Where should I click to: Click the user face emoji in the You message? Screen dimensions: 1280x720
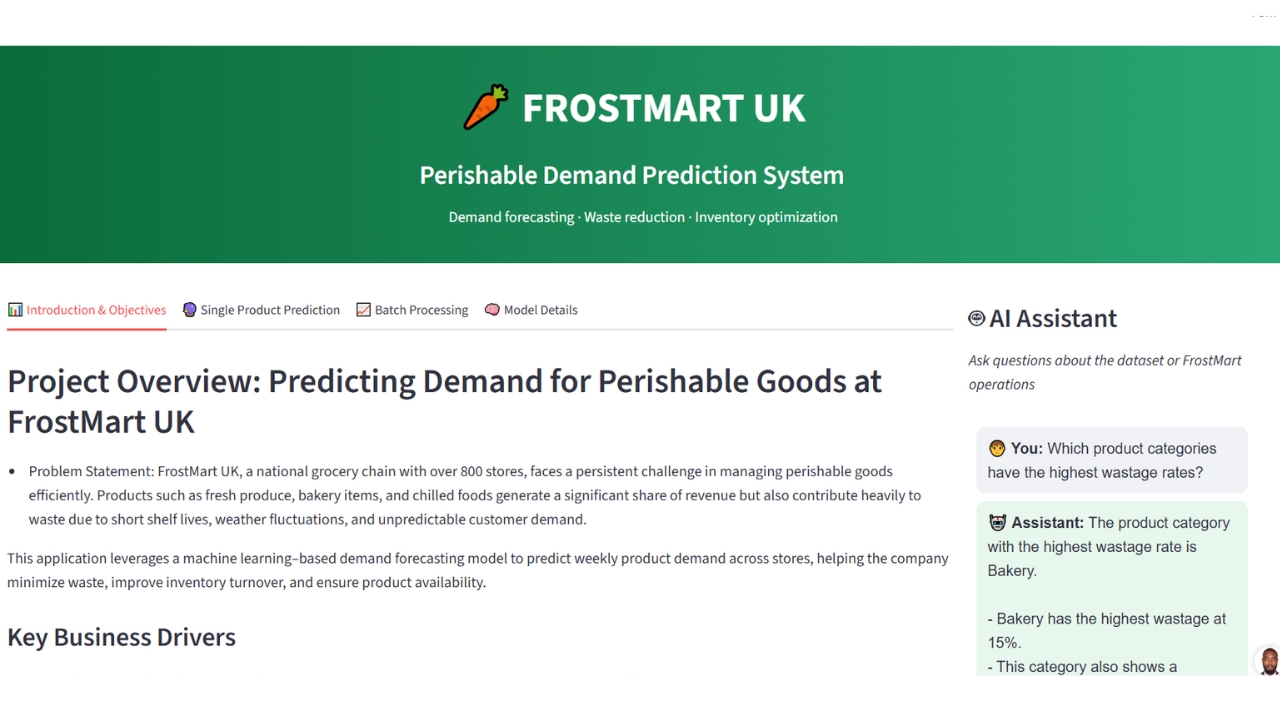(x=997, y=449)
